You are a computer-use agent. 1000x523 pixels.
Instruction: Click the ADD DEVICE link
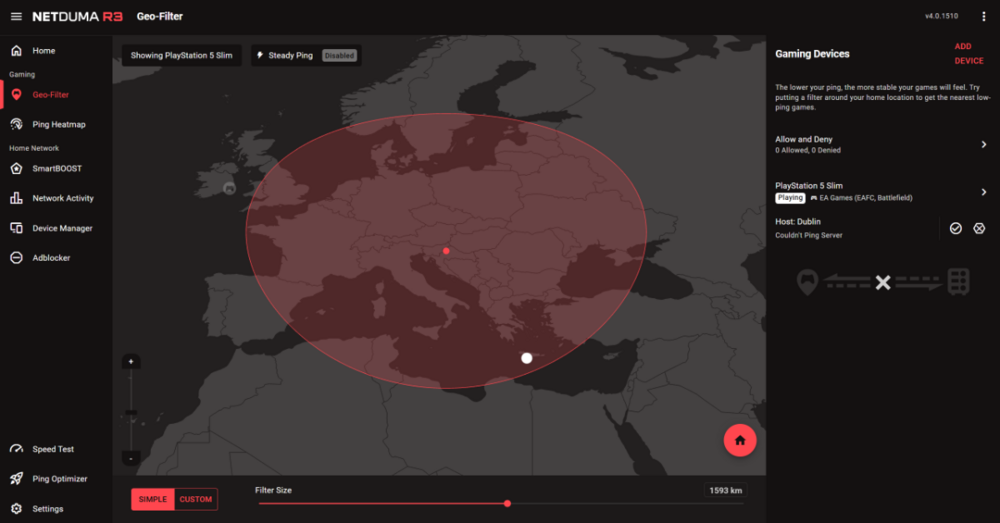[x=969, y=54]
